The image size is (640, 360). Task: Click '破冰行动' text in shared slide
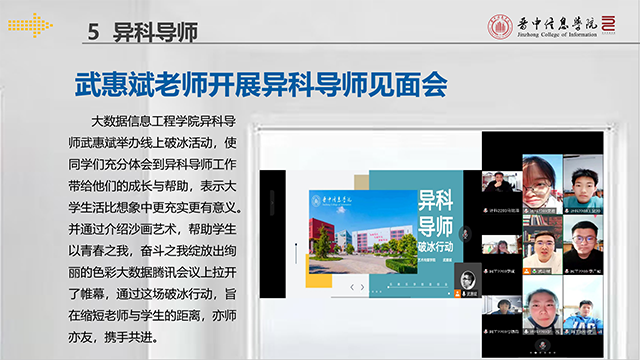click(x=435, y=247)
